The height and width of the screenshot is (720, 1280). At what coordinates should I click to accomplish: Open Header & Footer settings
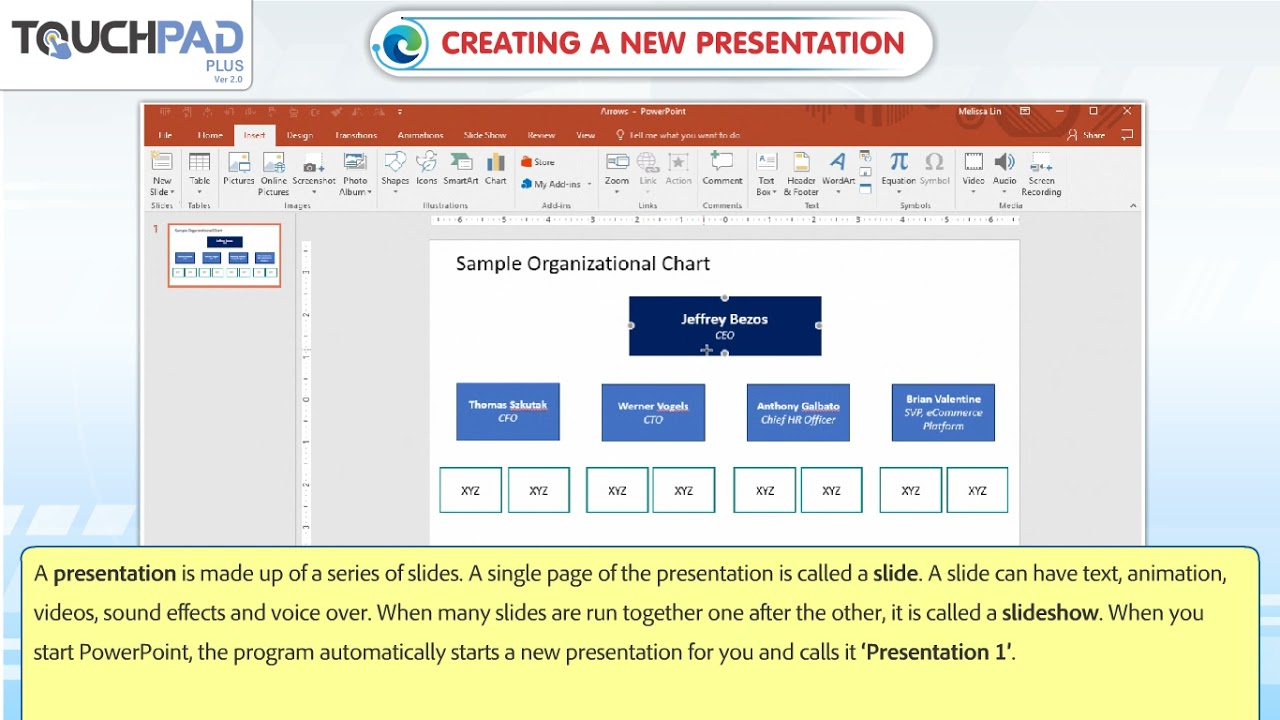coord(801,173)
